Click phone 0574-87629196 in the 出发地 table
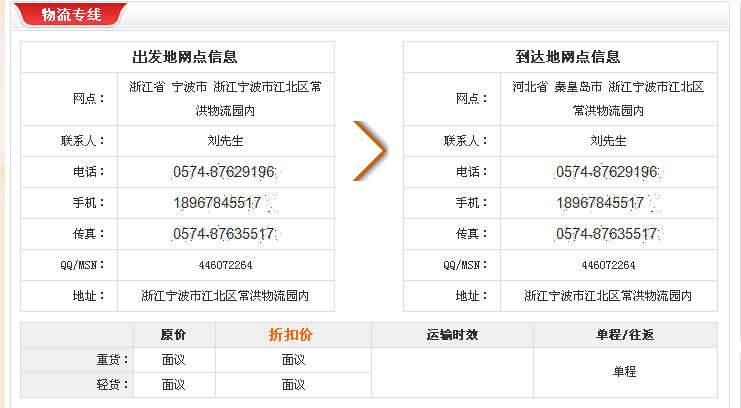 pyautogui.click(x=224, y=172)
